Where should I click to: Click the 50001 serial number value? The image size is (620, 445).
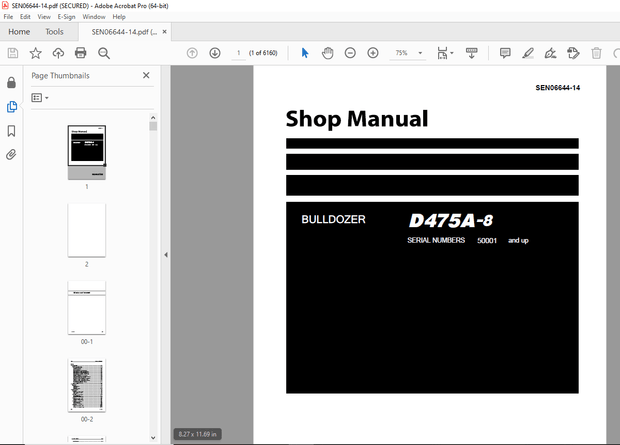[x=487, y=240]
